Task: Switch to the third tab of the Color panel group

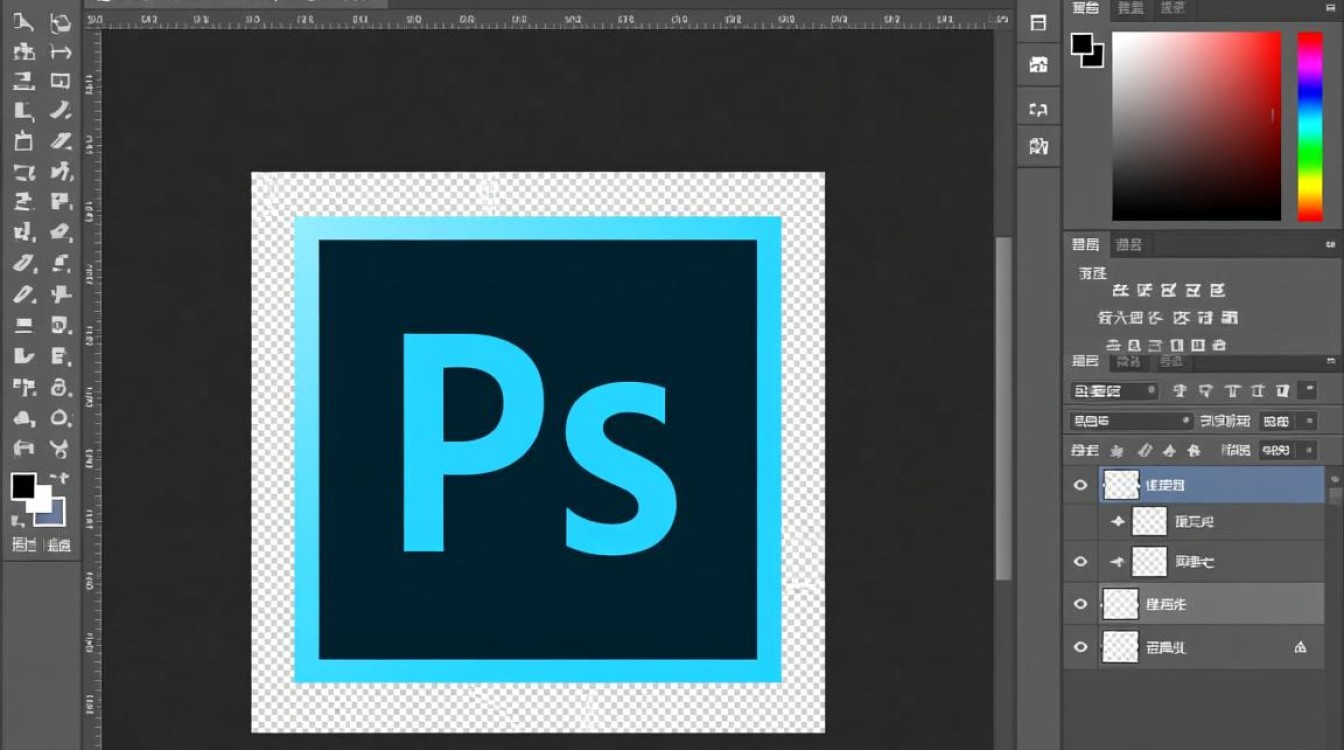Action: [x=1173, y=8]
